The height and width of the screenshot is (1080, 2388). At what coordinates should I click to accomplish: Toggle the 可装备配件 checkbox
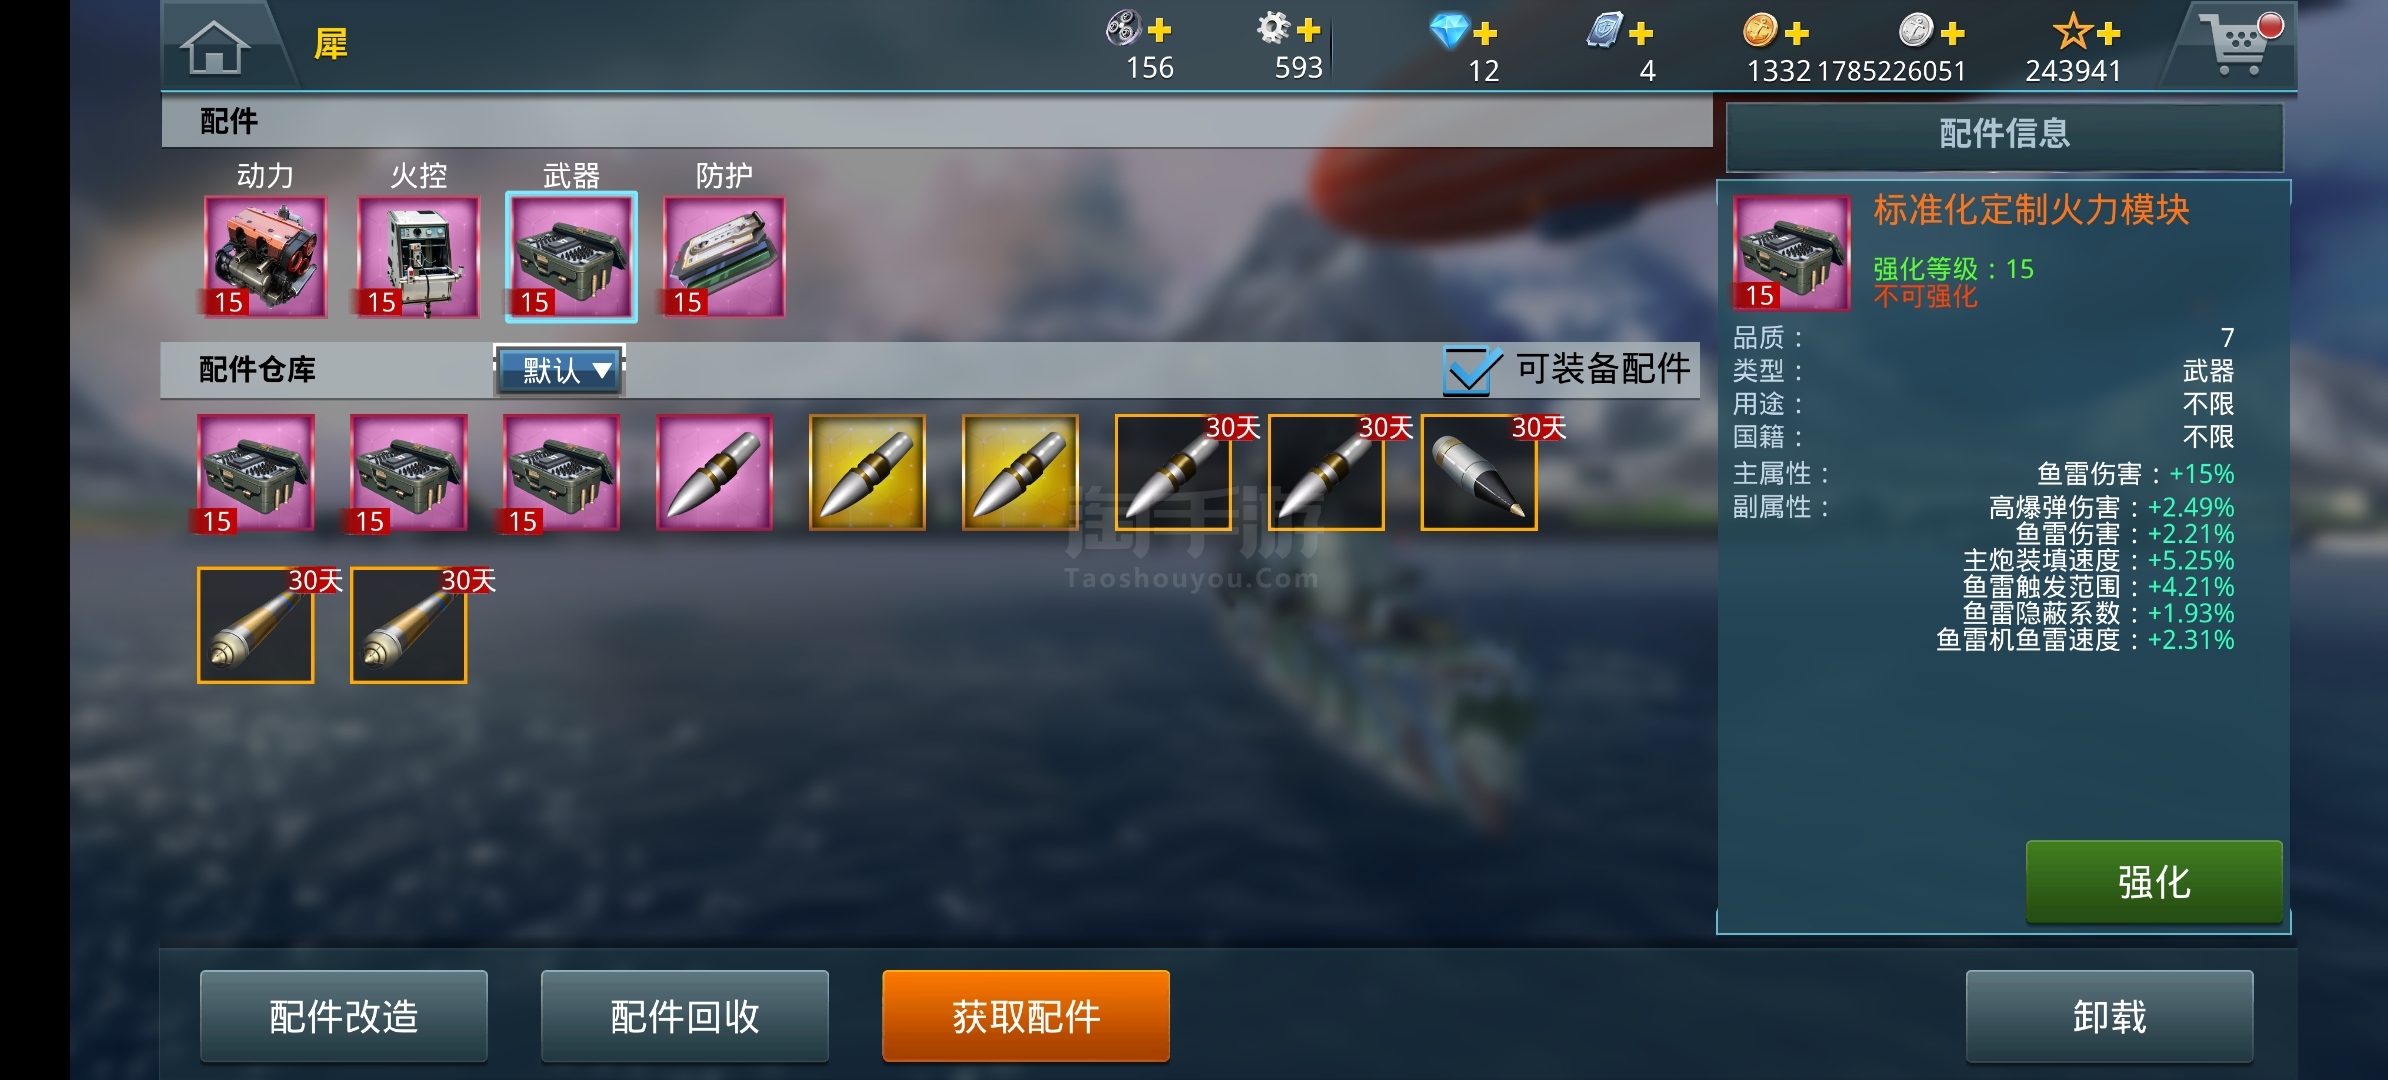1471,369
